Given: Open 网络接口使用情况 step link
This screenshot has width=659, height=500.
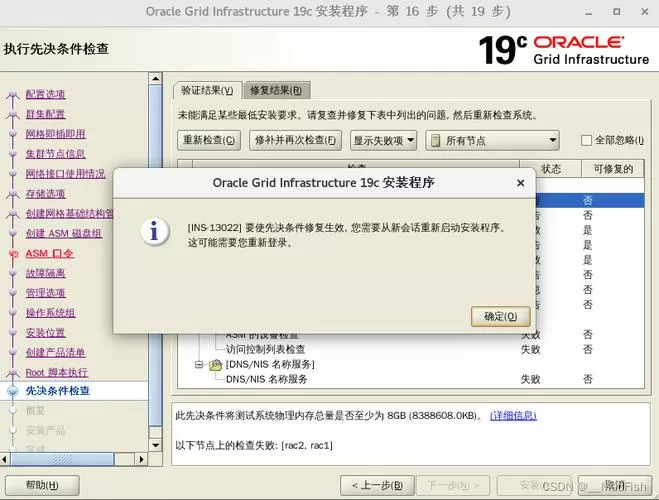Looking at the screenshot, I should pyautogui.click(x=66, y=174).
